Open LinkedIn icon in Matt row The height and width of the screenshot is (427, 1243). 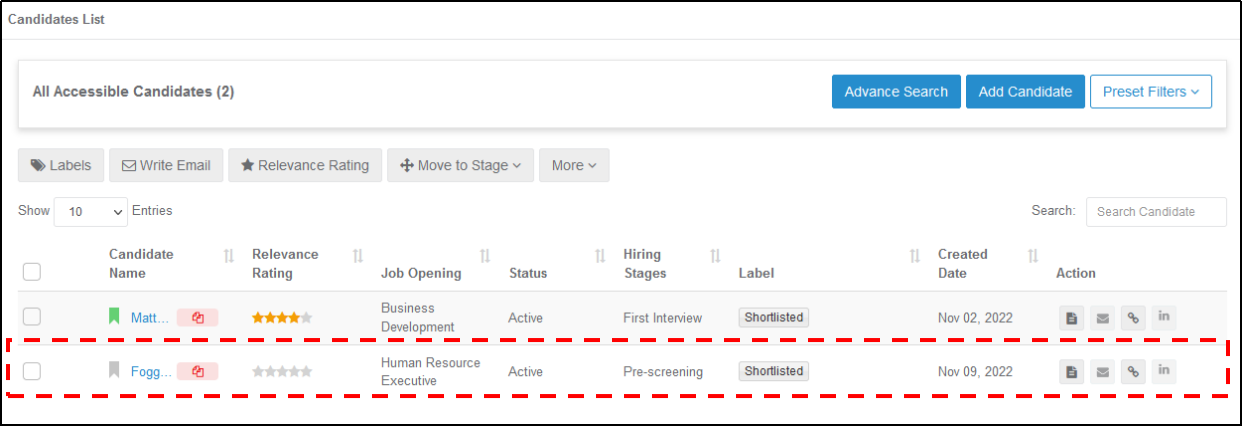click(x=1164, y=318)
